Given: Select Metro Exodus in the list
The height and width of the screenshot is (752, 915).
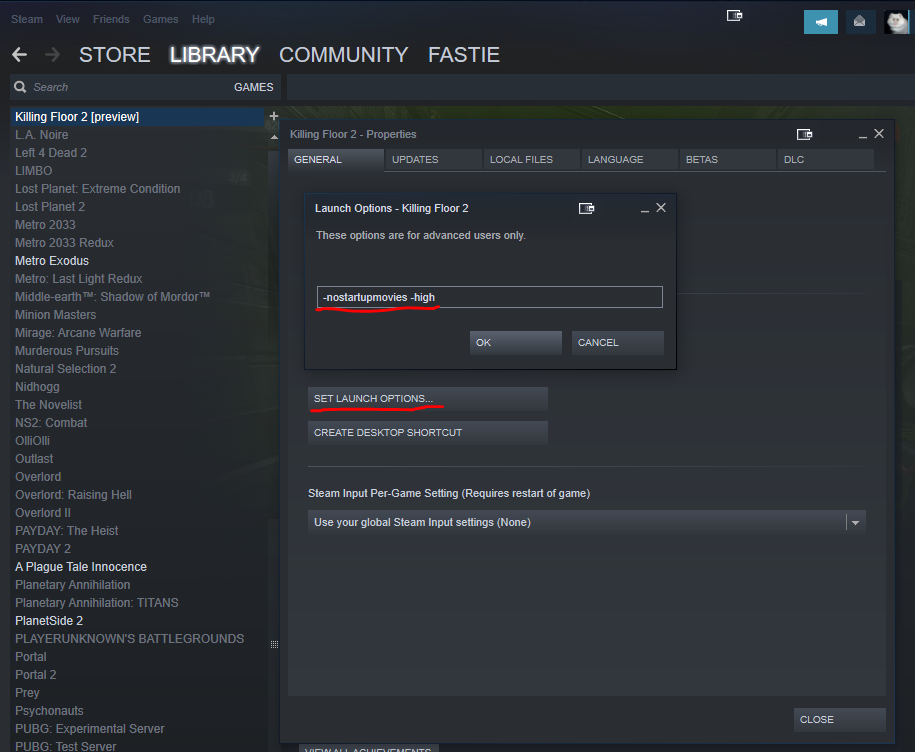Looking at the screenshot, I should pyautogui.click(x=52, y=261).
